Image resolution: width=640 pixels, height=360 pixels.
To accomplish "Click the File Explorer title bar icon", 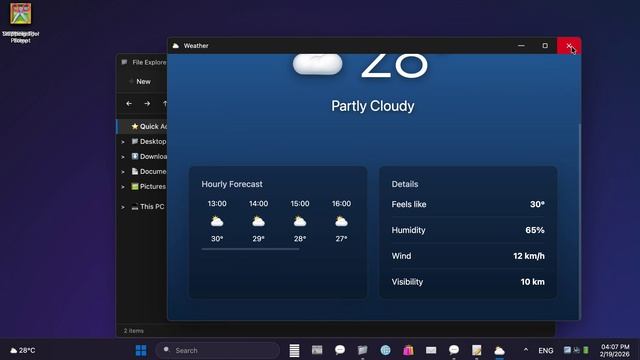I will coord(124,62).
